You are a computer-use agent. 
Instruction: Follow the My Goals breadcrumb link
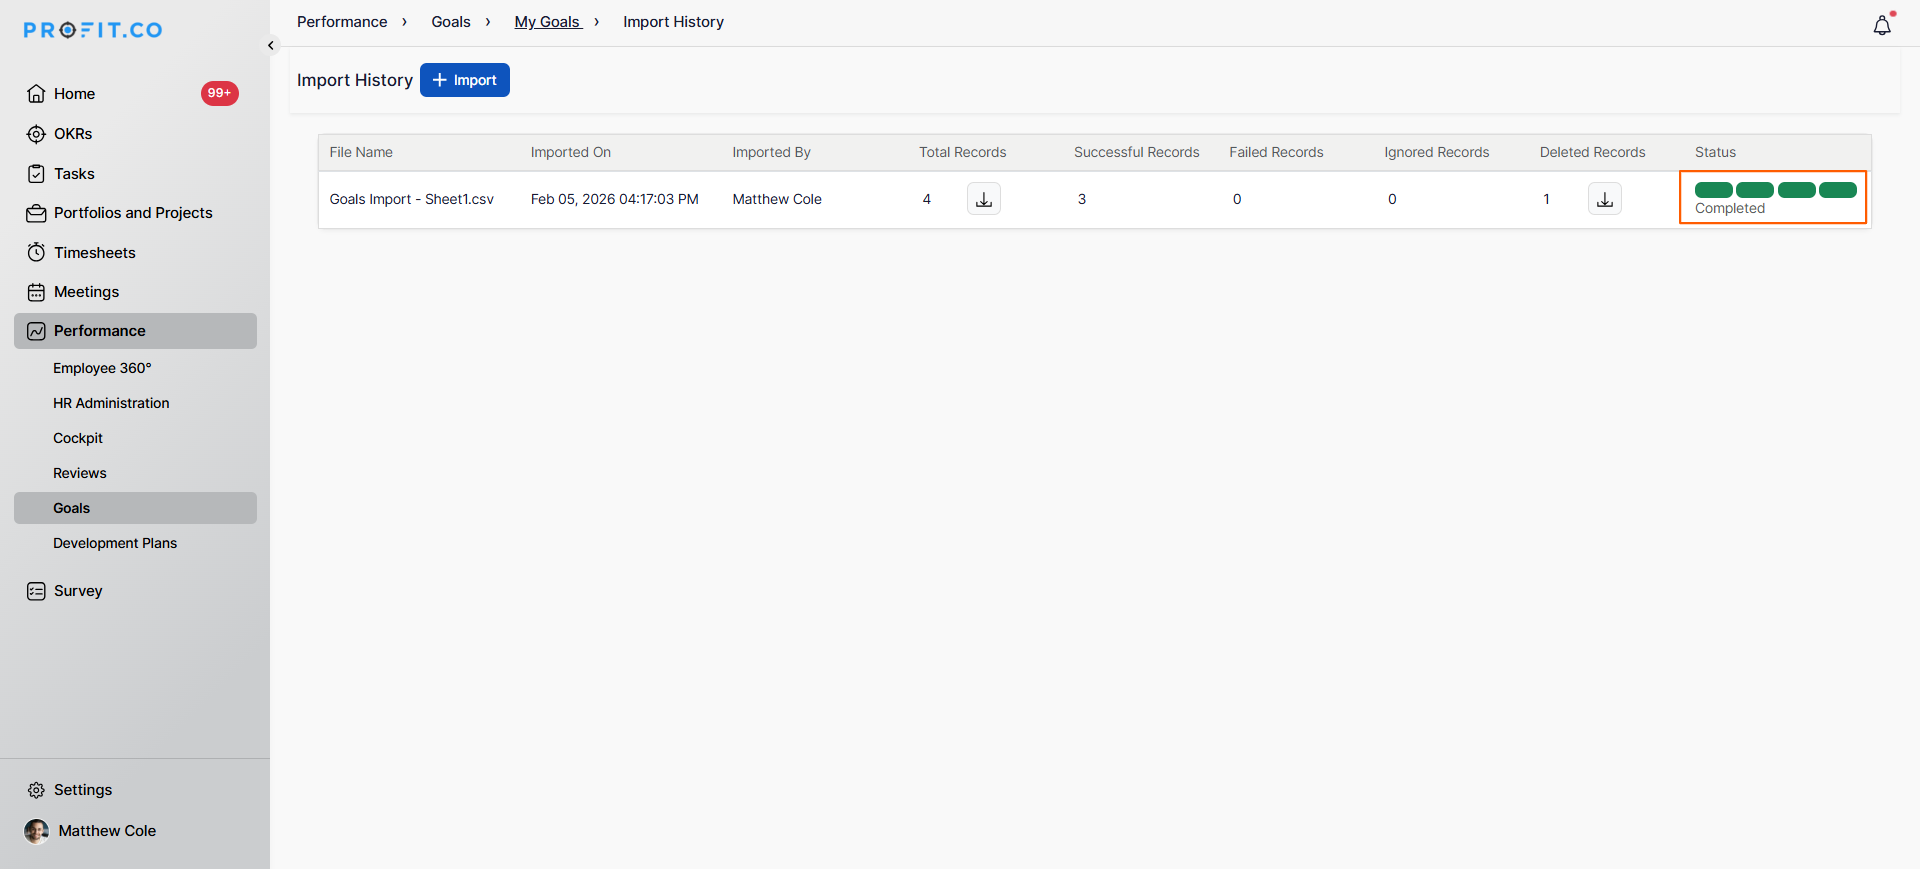coord(548,22)
